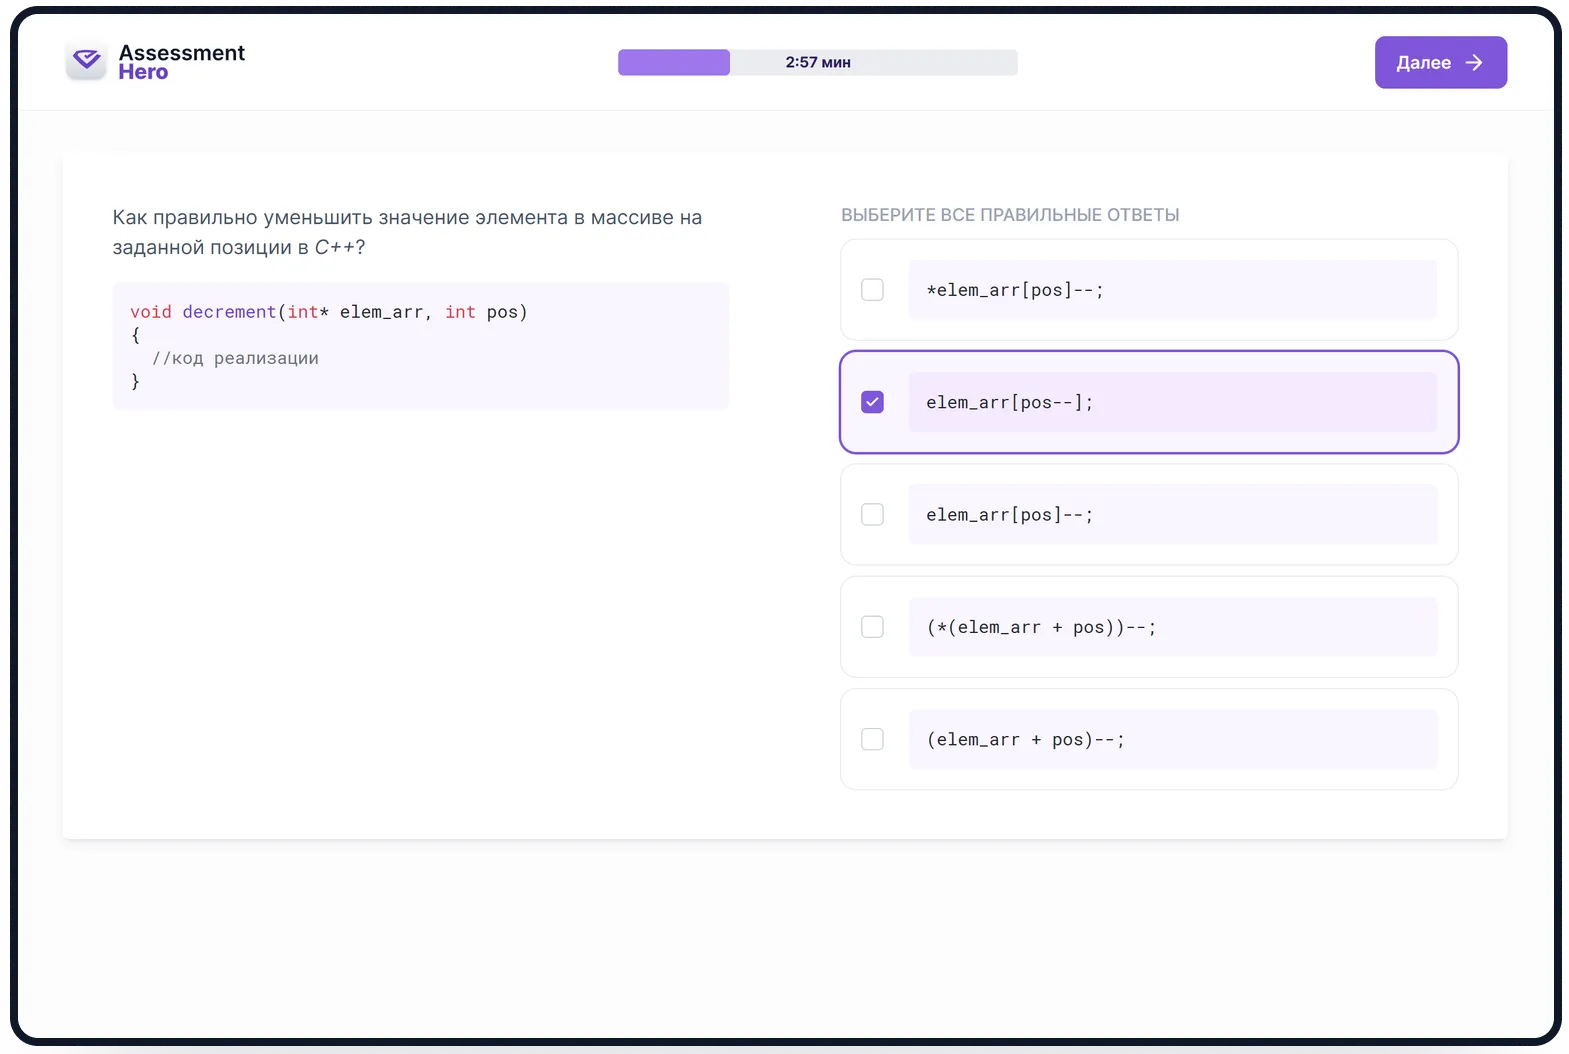Click the Assessment Hero brand name text
The image size is (1569, 1054).
(181, 62)
